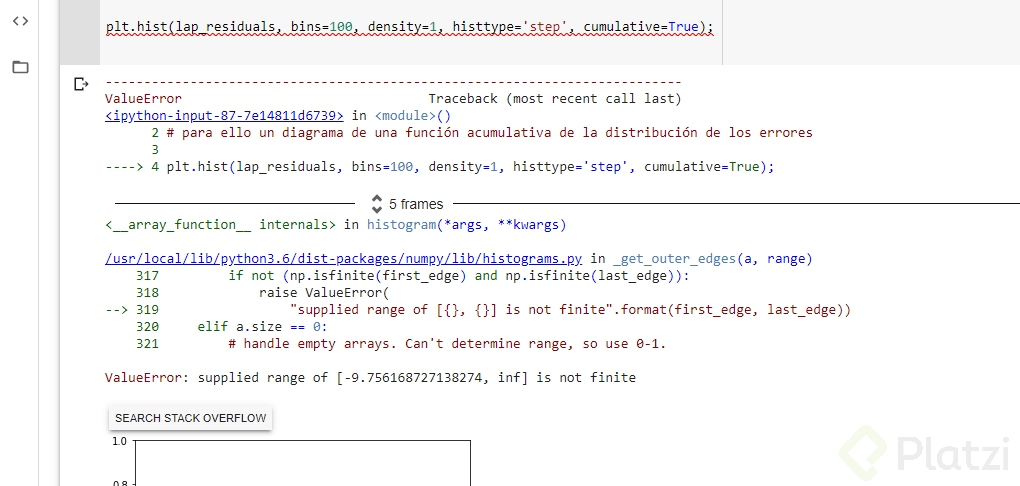Screen dimensions: 1020x486
Task: Click the code cell's left gutter area
Action: pyautogui.click(x=79, y=32)
